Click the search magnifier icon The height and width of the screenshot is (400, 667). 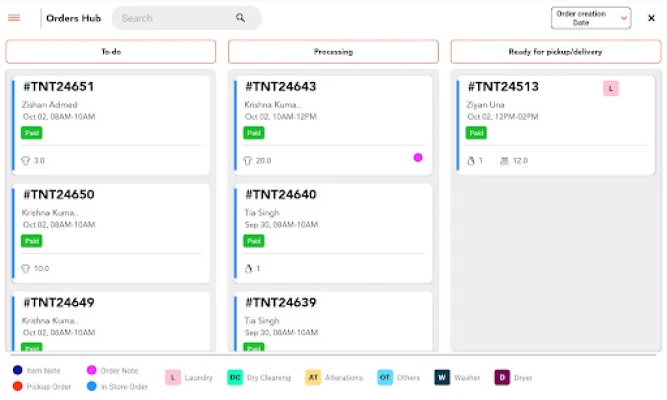point(240,18)
